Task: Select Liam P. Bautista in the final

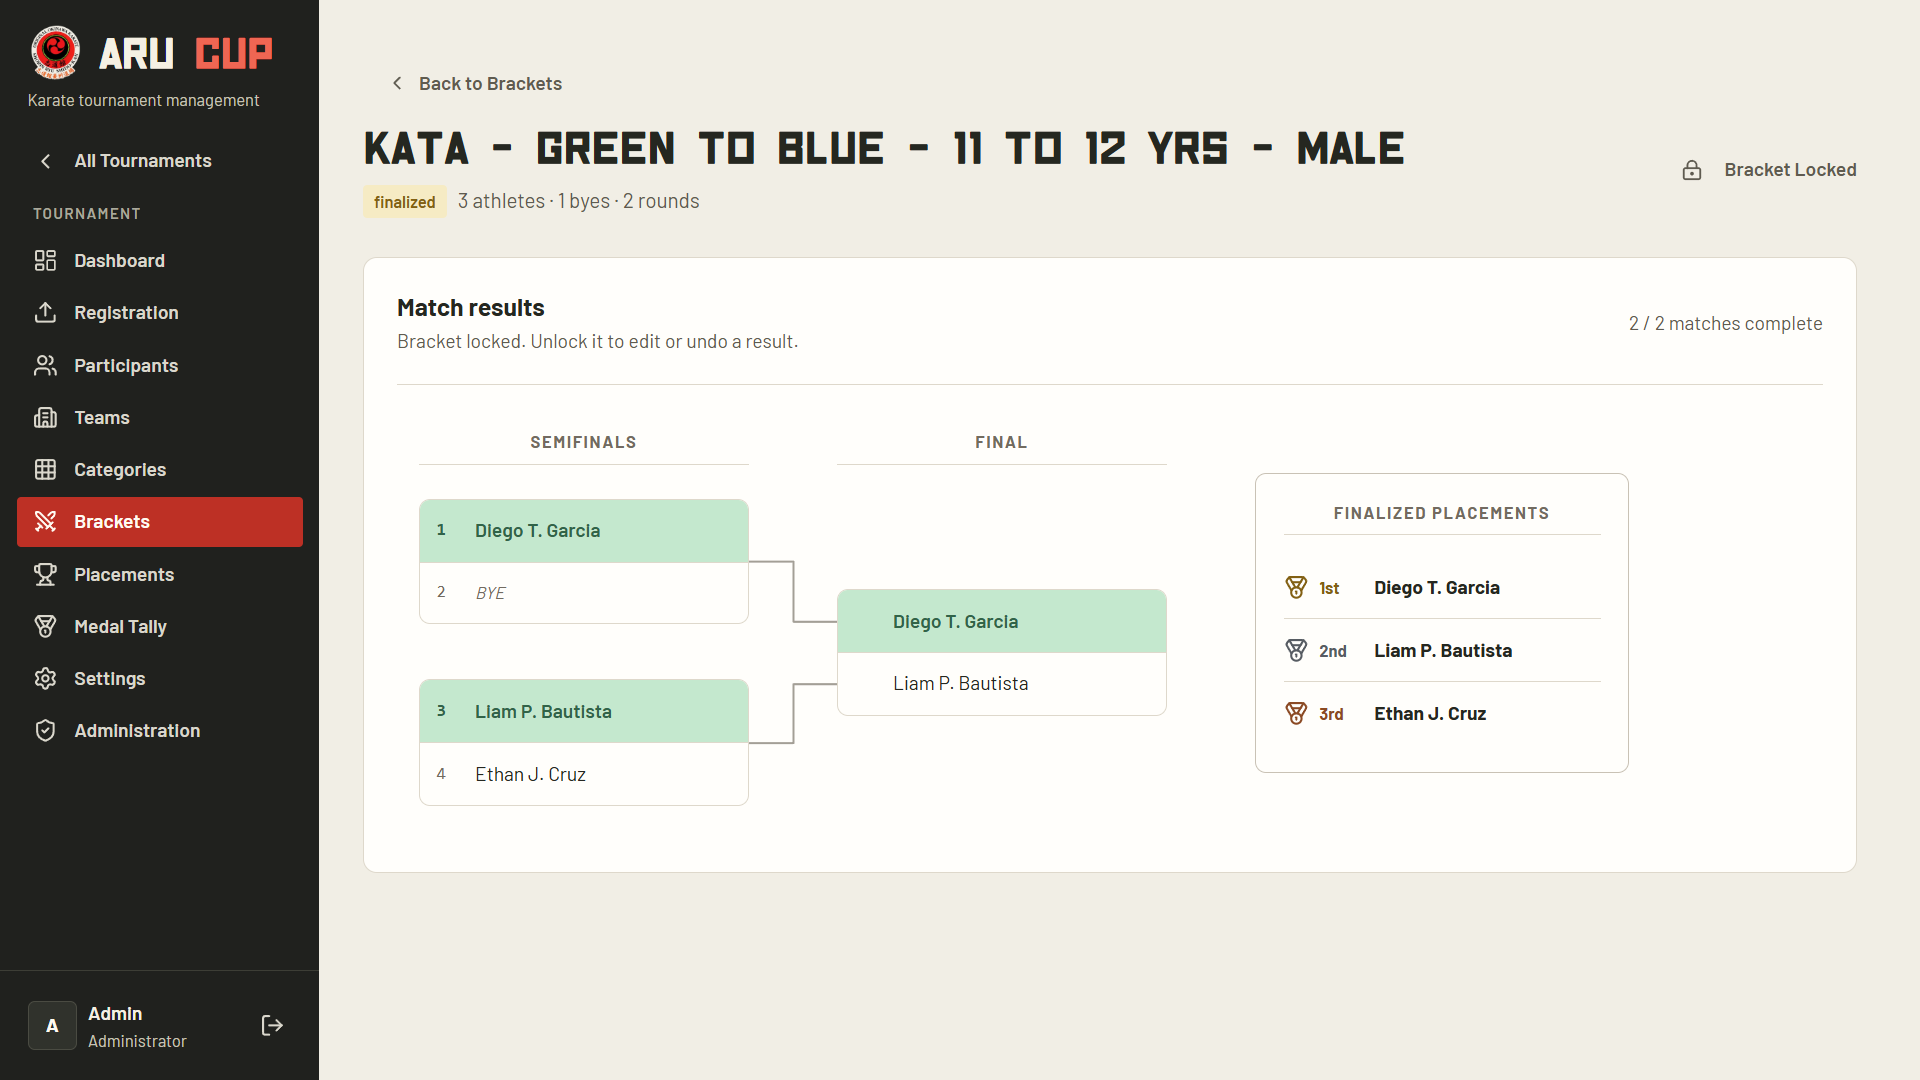Action: pyautogui.click(x=1002, y=684)
